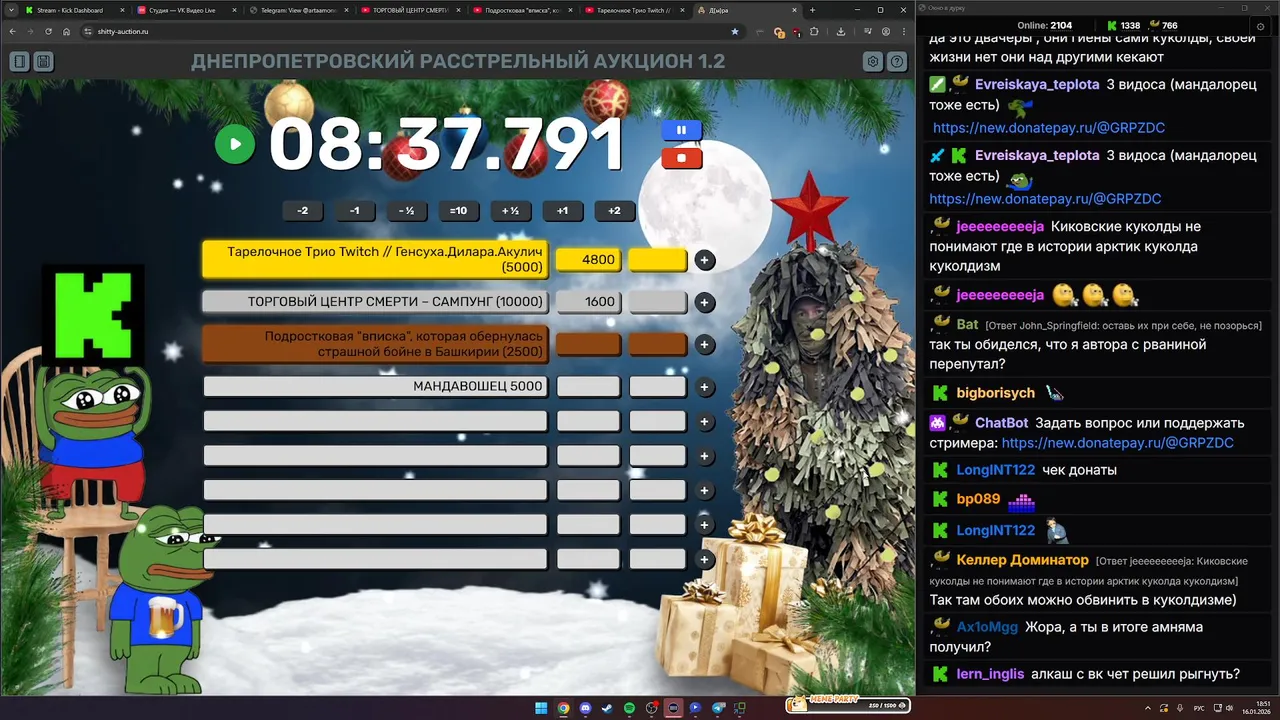This screenshot has height=720, width=1280.
Task: Select the Тарелочное Трио Twitch lot name field
Action: tap(375, 260)
